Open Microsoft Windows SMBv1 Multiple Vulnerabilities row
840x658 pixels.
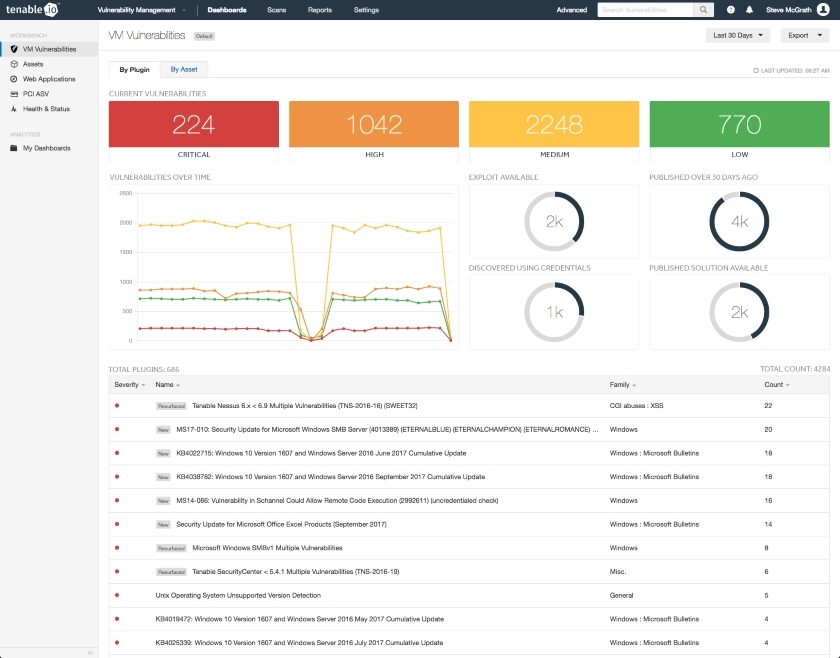pos(469,548)
